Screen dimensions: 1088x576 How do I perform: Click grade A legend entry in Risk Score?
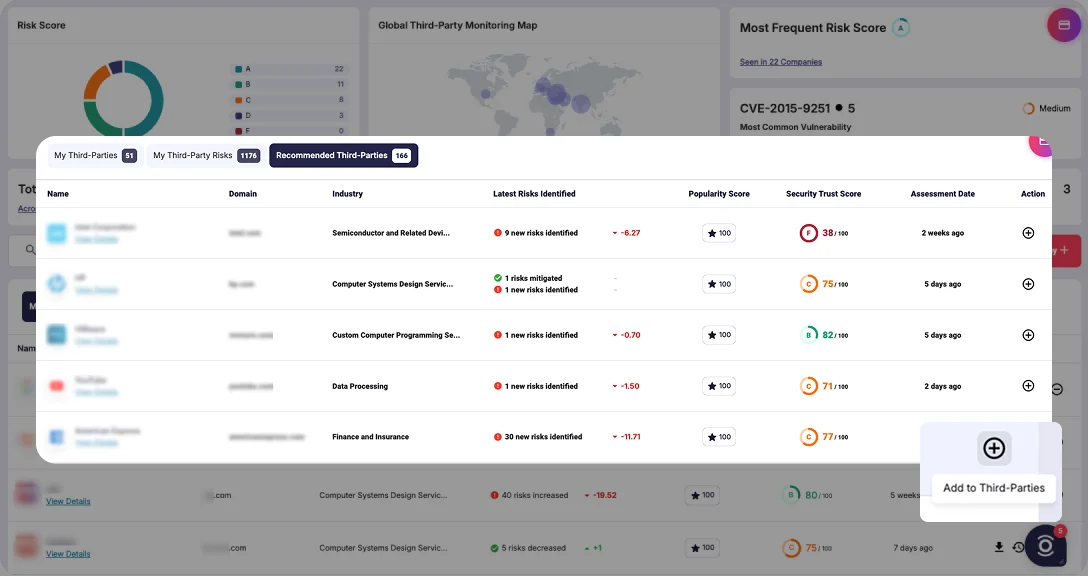(289, 69)
